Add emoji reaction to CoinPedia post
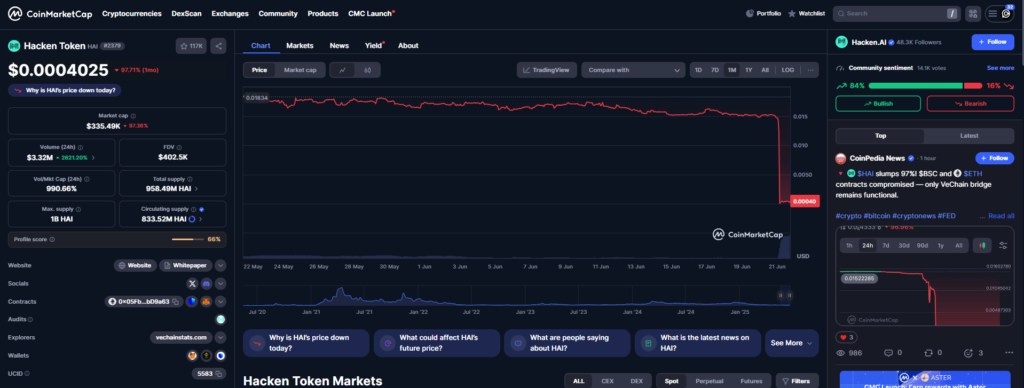 click(x=972, y=353)
